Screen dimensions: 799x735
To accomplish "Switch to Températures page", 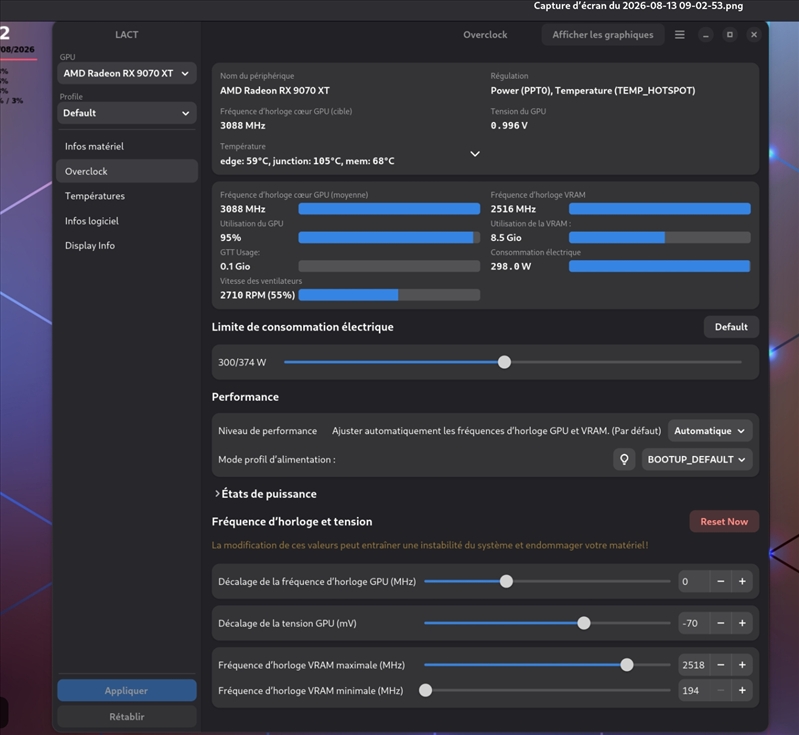I will point(126,196).
